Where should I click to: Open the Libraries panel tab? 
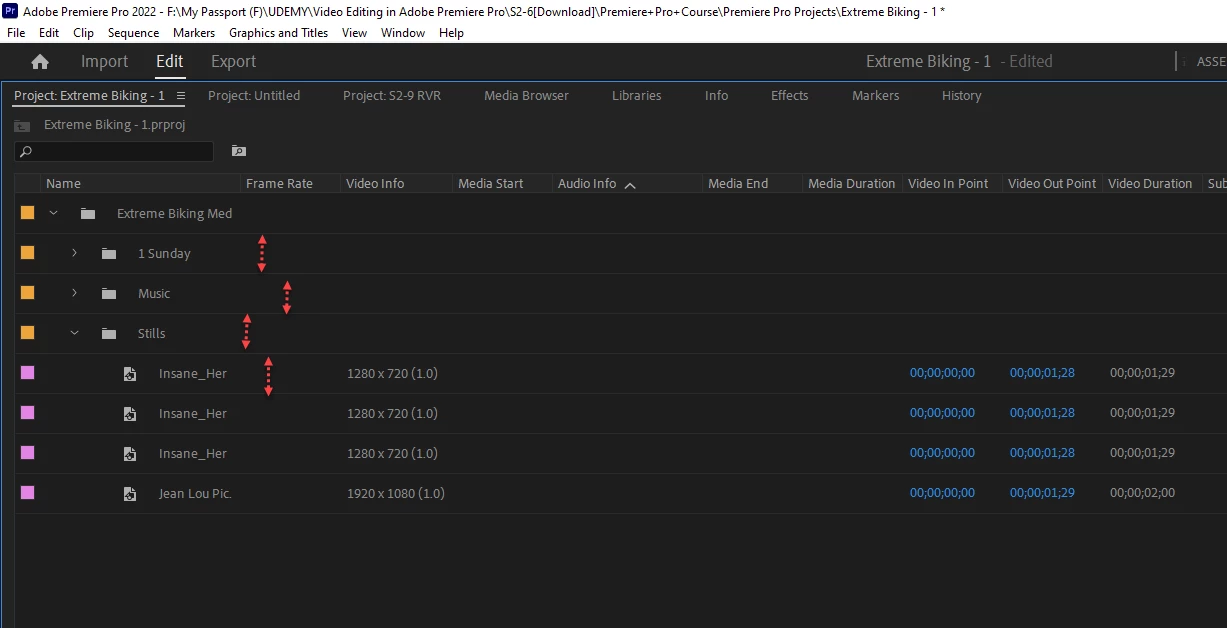(x=637, y=96)
